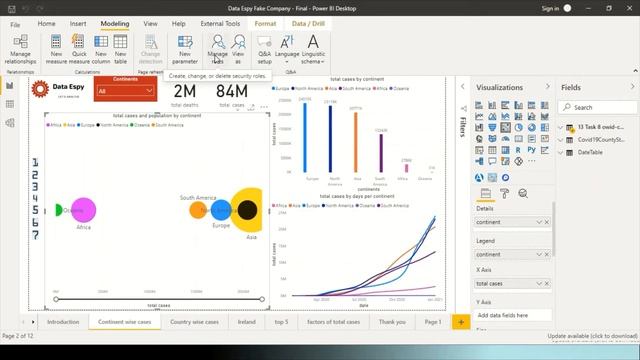Click Update available download link
The image size is (640, 360).
[592, 336]
